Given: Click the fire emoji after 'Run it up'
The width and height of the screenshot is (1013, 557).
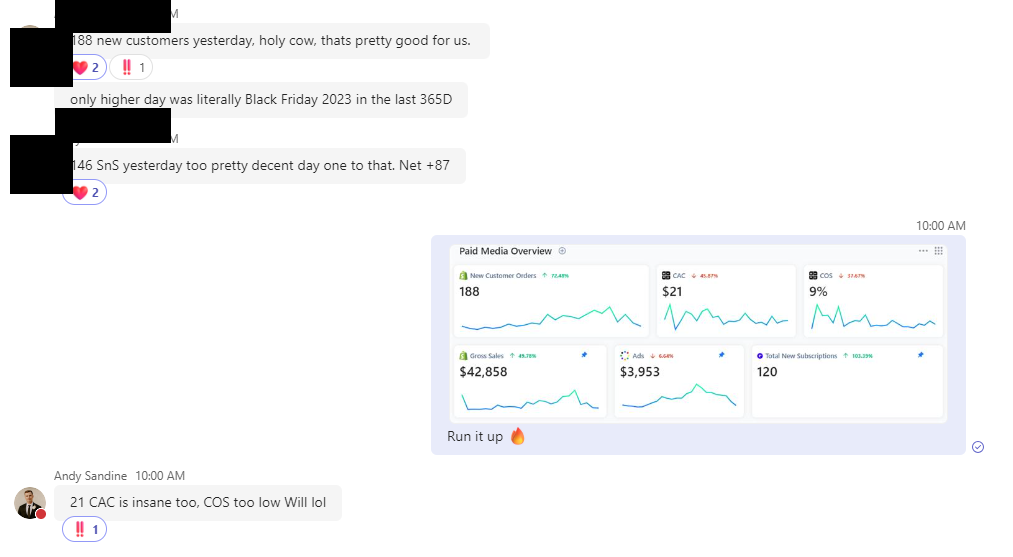Looking at the screenshot, I should 517,436.
